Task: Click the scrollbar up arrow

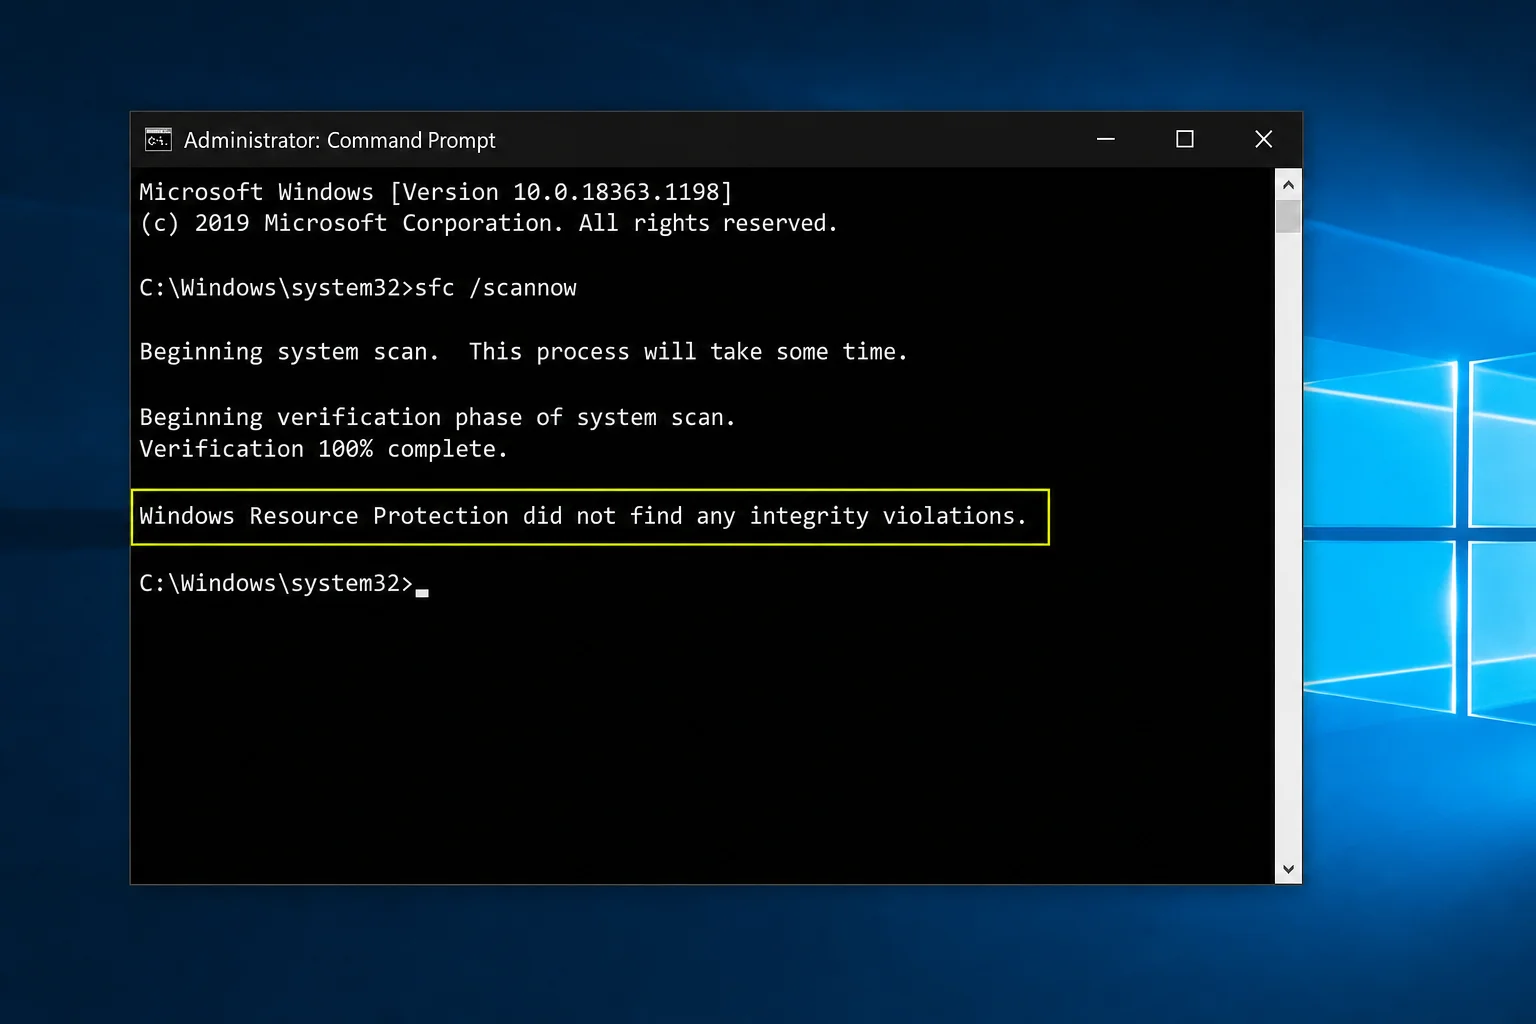Action: pyautogui.click(x=1288, y=184)
